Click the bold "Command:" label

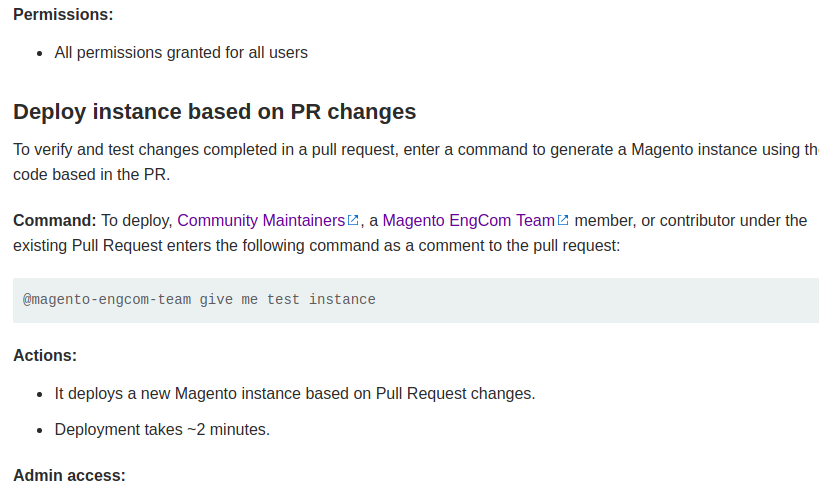(x=55, y=220)
